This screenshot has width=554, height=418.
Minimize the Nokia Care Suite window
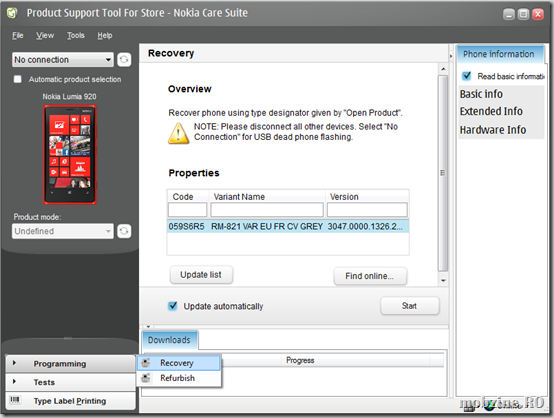[x=508, y=14]
